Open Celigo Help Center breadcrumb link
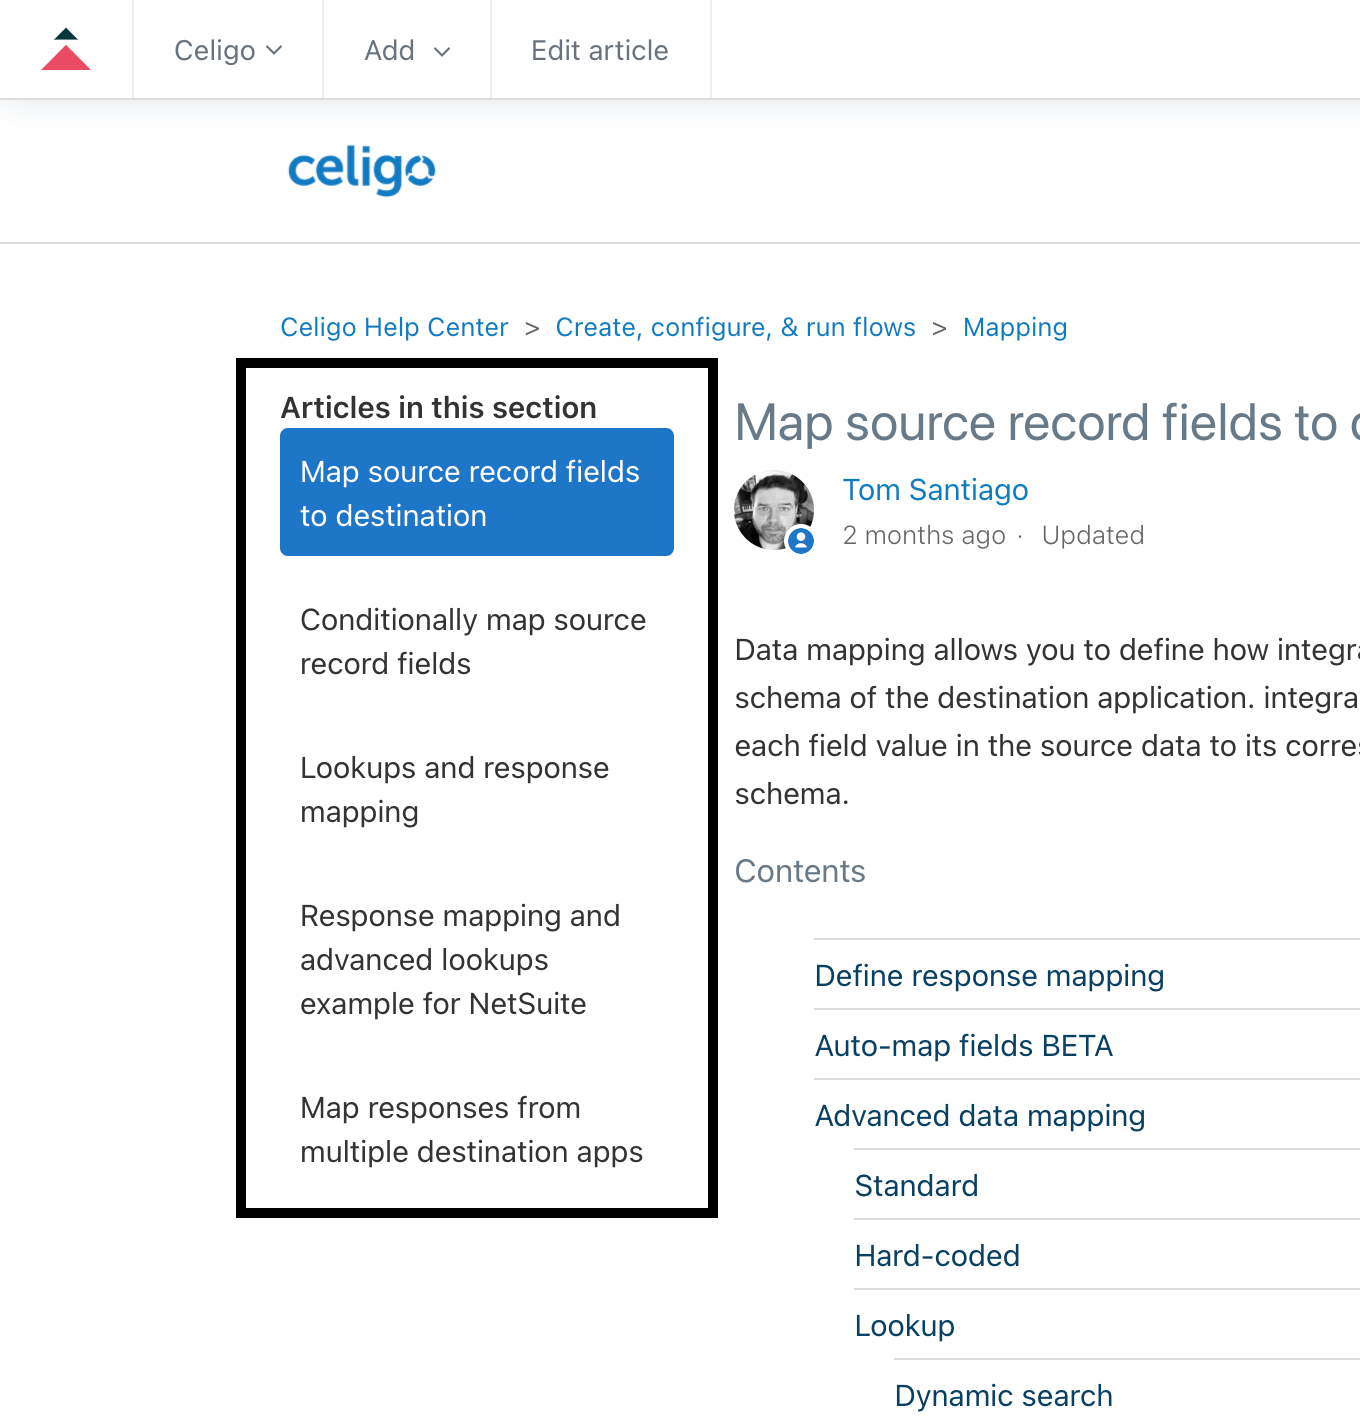 point(394,327)
